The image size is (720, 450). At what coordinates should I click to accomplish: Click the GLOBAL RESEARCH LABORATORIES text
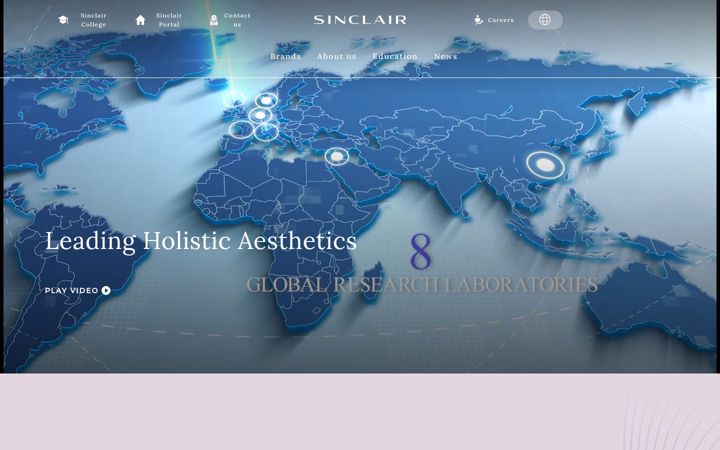tap(422, 285)
